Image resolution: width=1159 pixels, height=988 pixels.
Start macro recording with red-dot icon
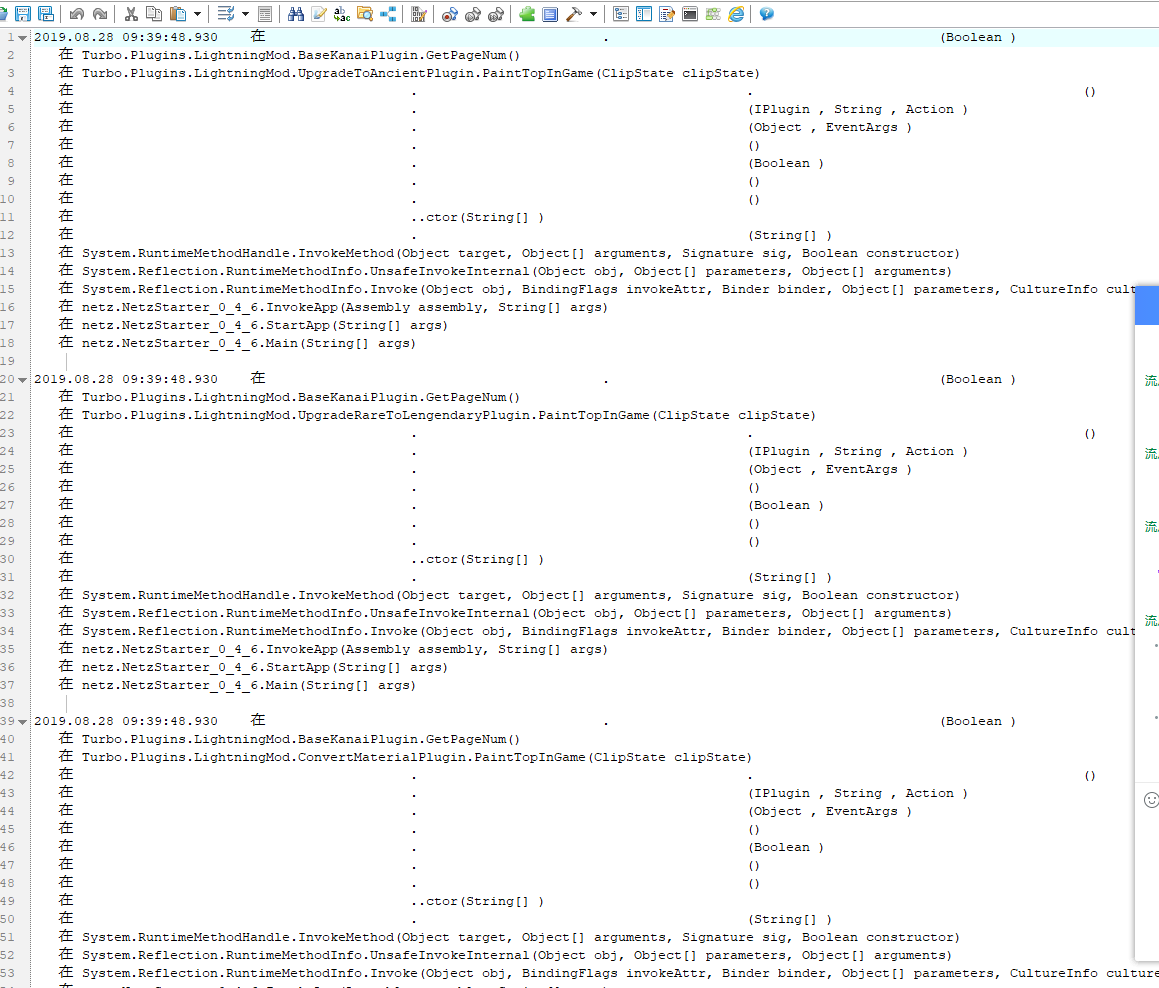click(x=449, y=14)
